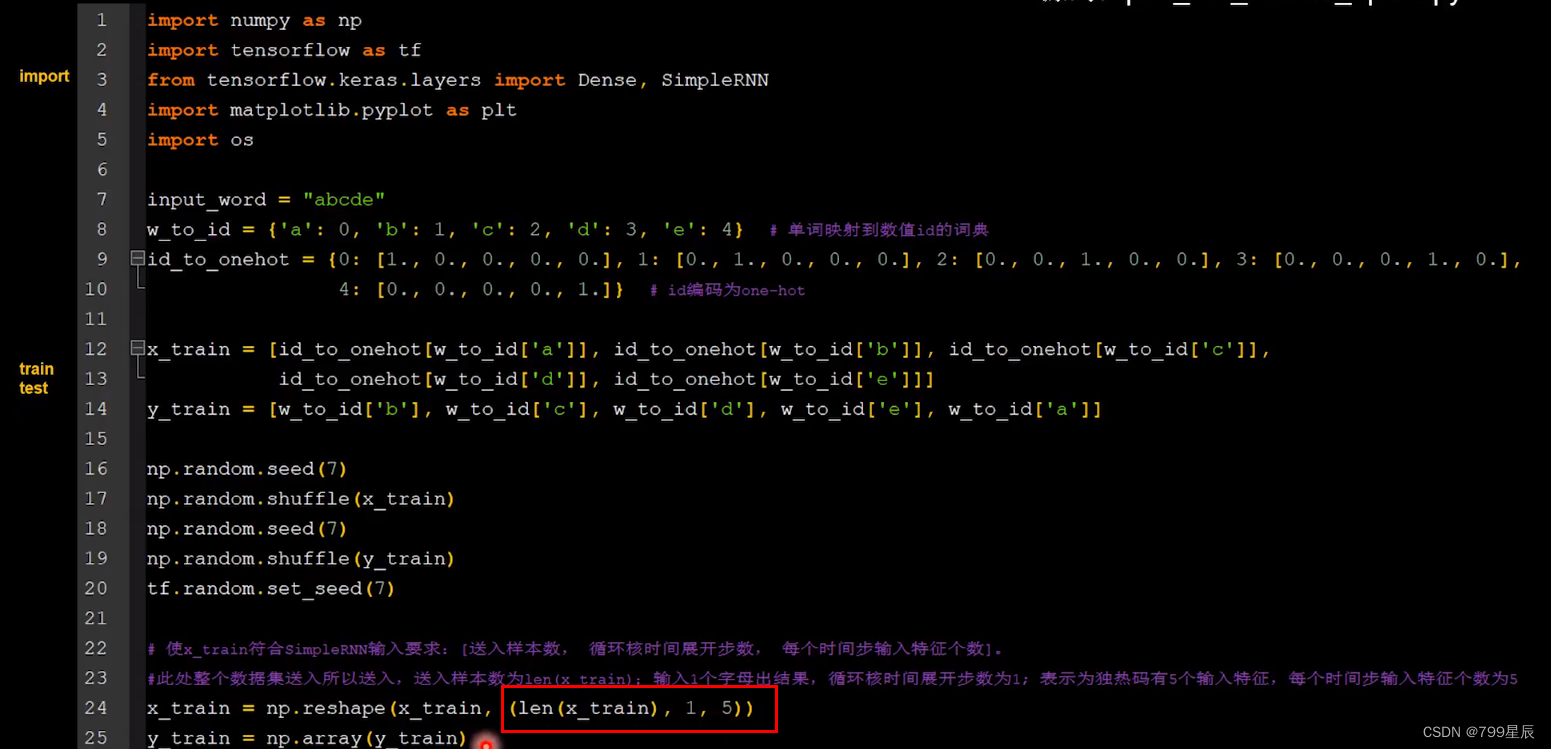The width and height of the screenshot is (1551, 749).
Task: Click the 'id编码为one-hot' comment
Action: tap(727, 290)
